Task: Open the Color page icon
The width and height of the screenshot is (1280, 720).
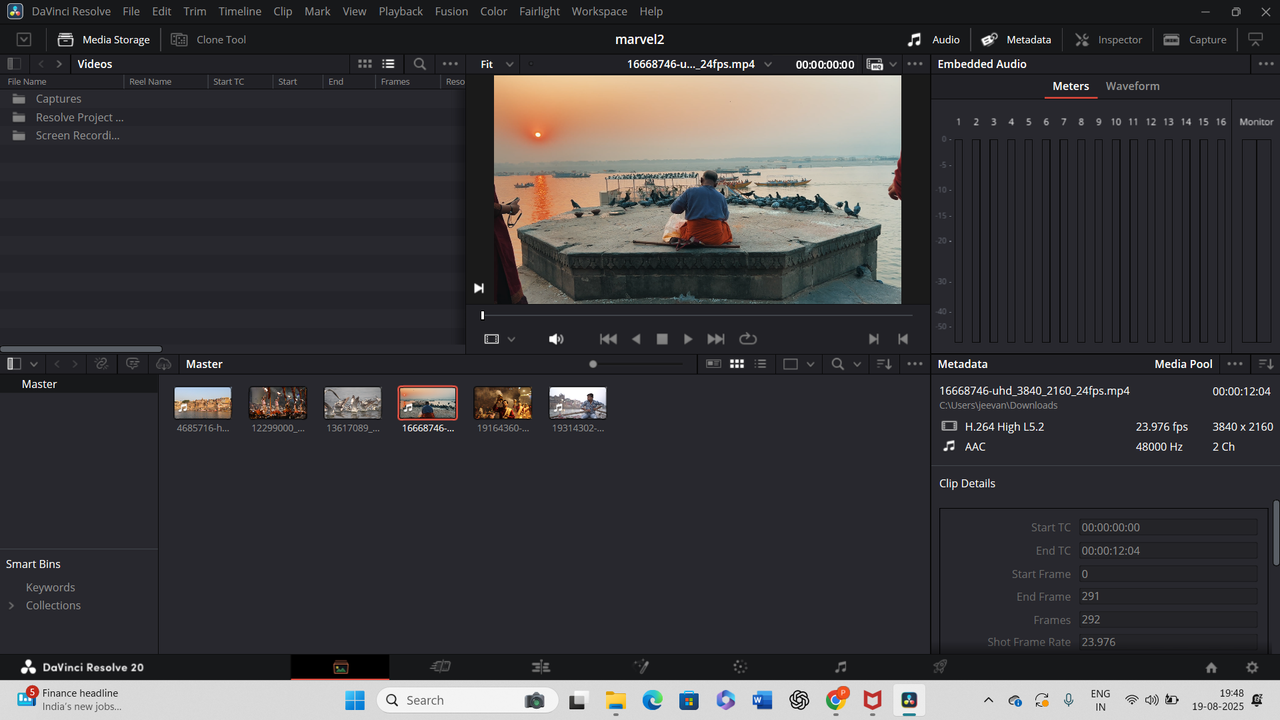Action: click(x=740, y=667)
